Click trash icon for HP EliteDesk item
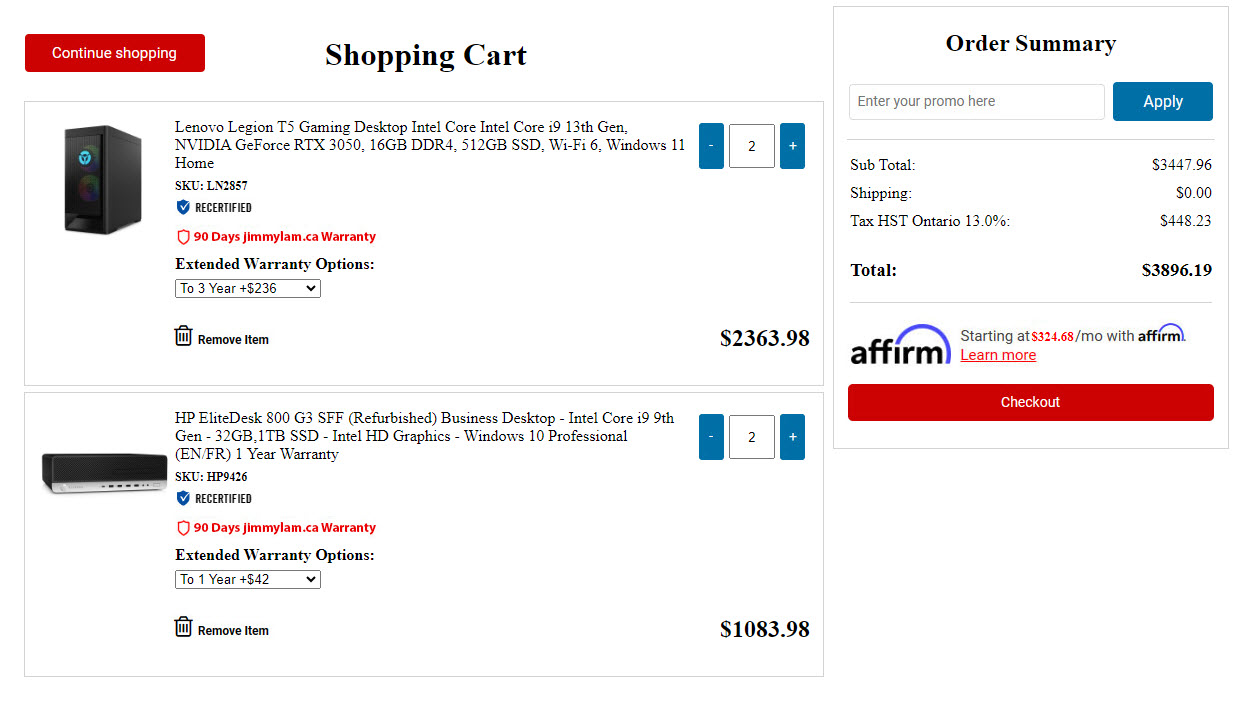The width and height of the screenshot is (1247, 714). (x=183, y=627)
